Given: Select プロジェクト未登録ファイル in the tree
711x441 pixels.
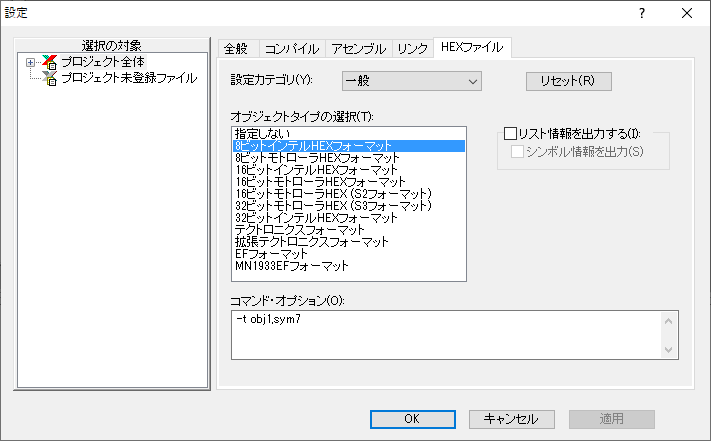Looking at the screenshot, I should point(129,78).
